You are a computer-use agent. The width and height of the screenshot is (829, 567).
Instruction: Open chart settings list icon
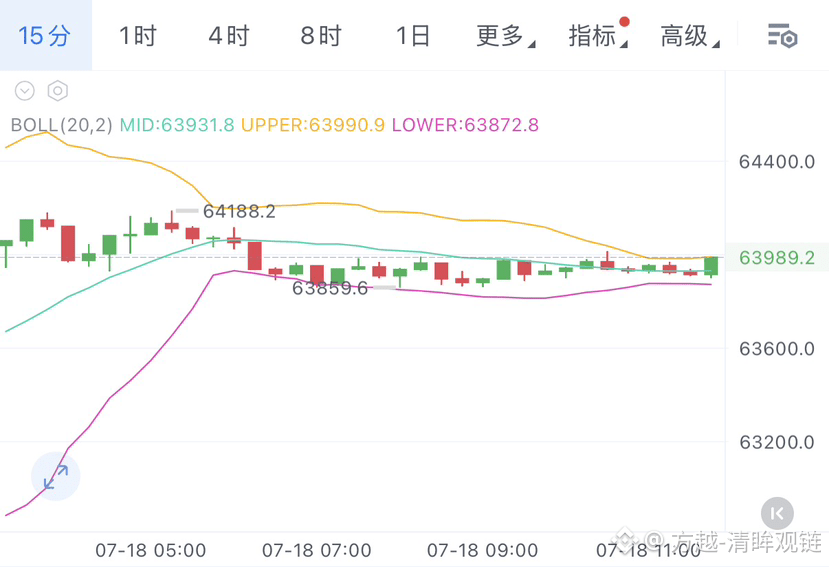pos(782,36)
